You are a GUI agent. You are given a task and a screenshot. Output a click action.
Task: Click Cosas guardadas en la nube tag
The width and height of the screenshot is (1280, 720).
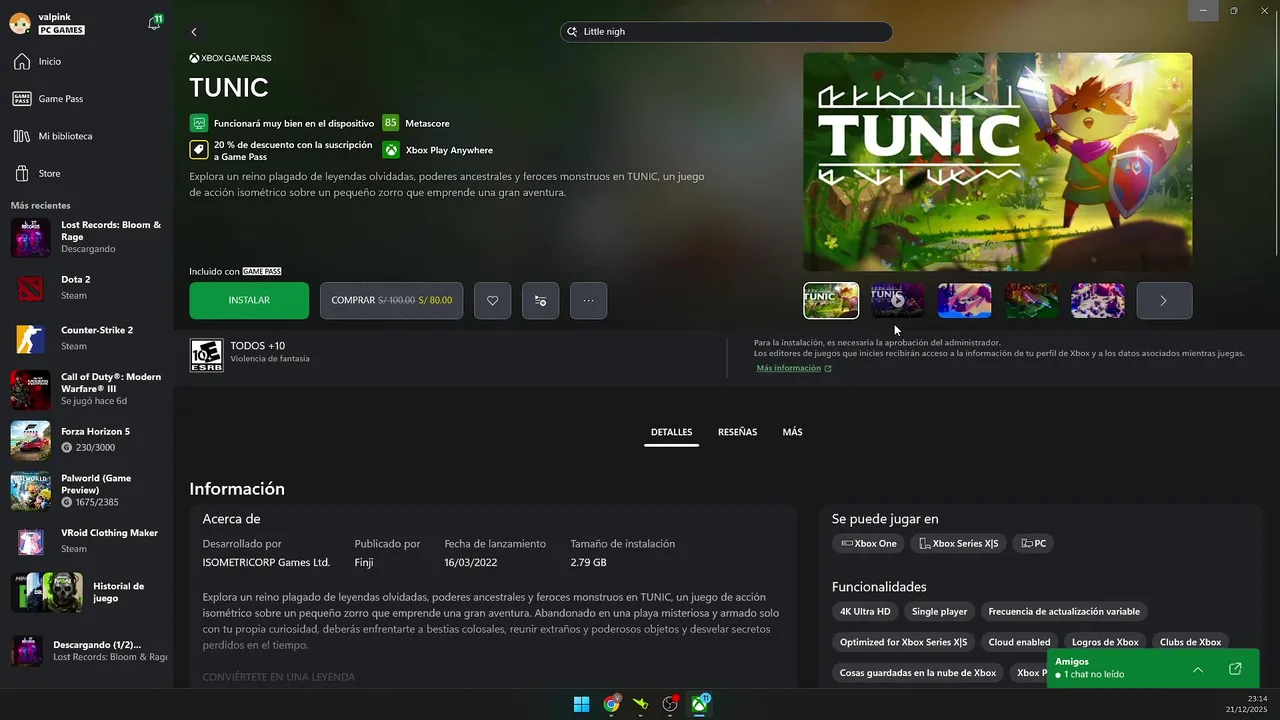[x=918, y=673]
